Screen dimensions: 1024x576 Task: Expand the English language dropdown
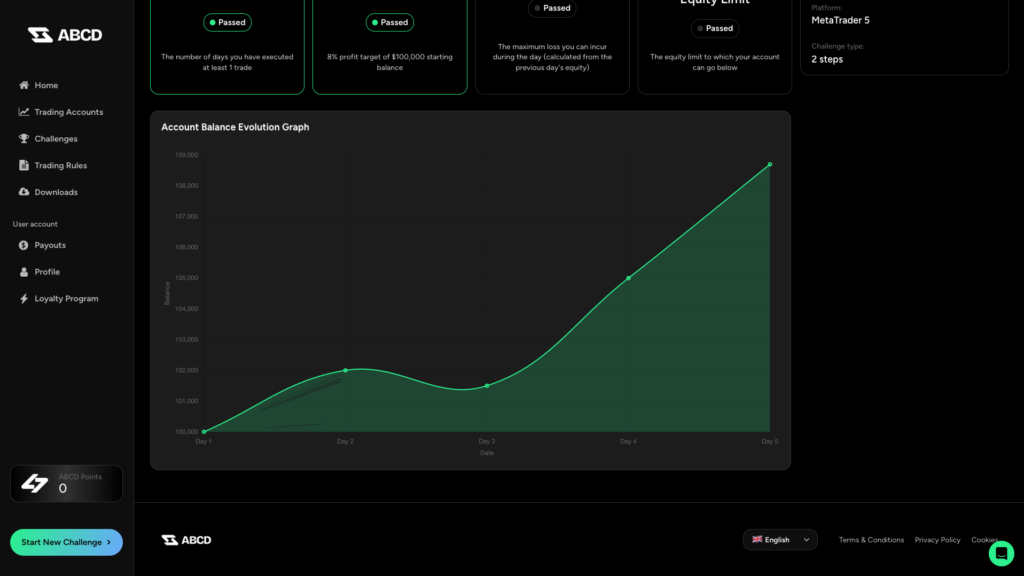779,540
